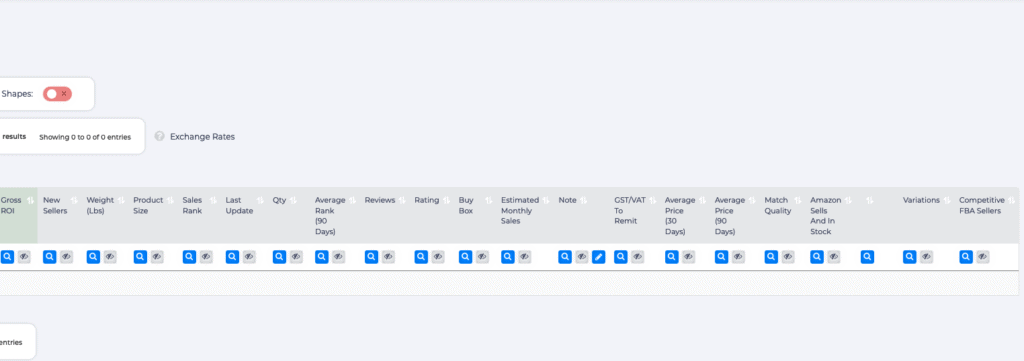Sort by Gross ROI header arrows

coord(31,200)
